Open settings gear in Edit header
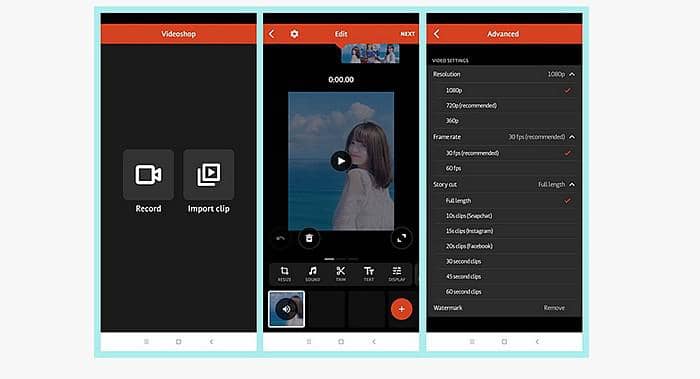 click(294, 34)
